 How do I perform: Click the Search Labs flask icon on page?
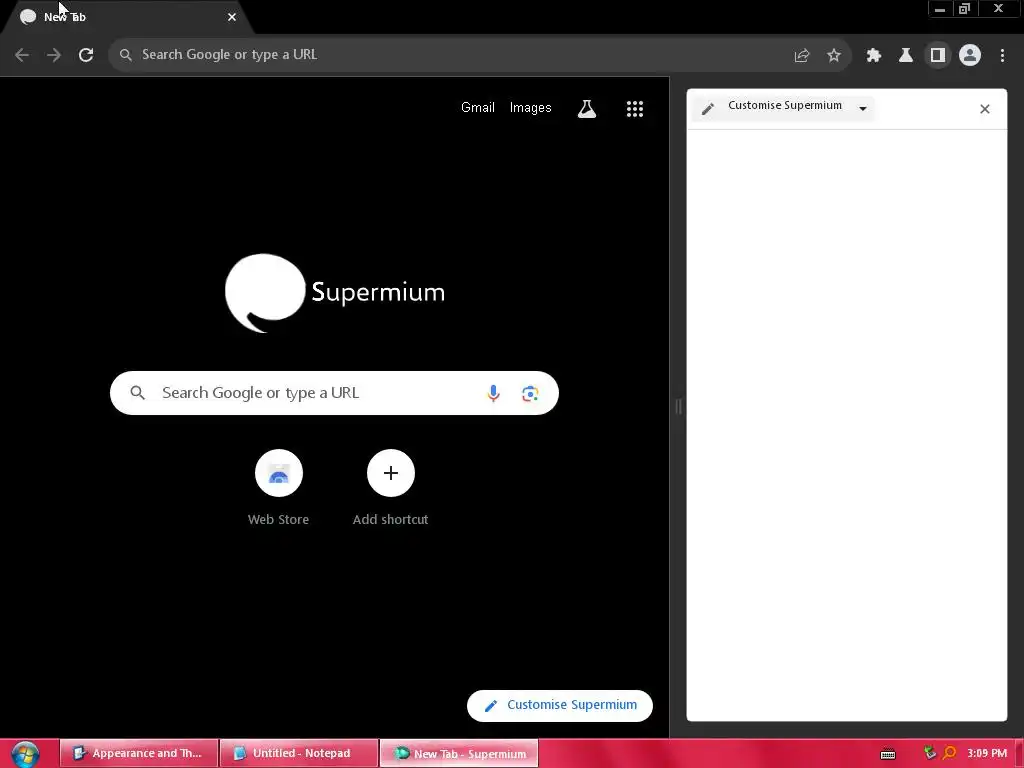[x=587, y=108]
